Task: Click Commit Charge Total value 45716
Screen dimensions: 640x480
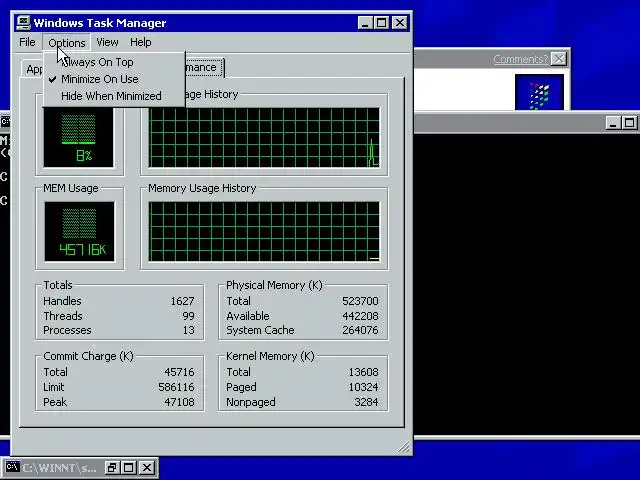Action: point(179,372)
